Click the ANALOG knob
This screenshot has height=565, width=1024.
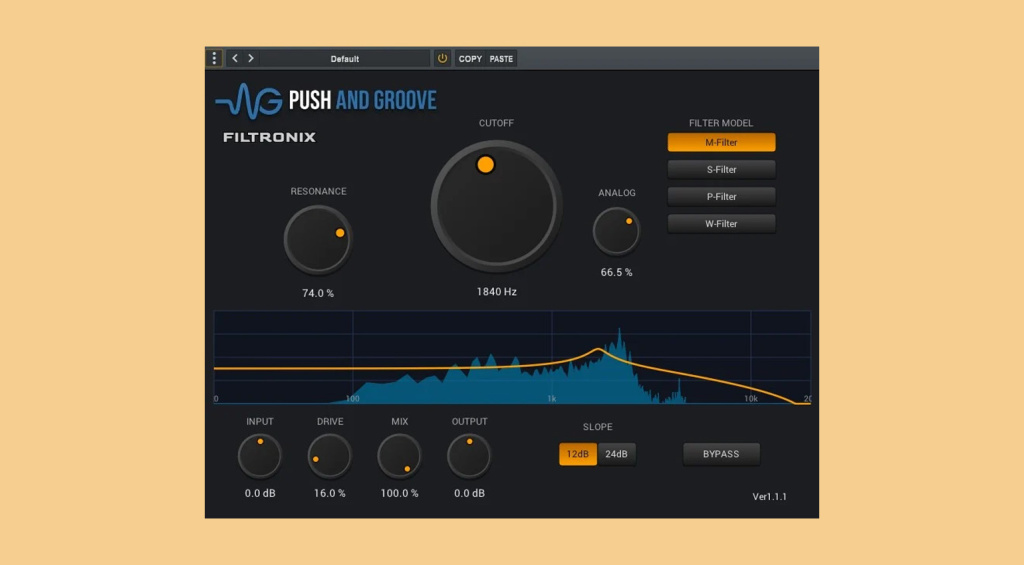point(616,231)
